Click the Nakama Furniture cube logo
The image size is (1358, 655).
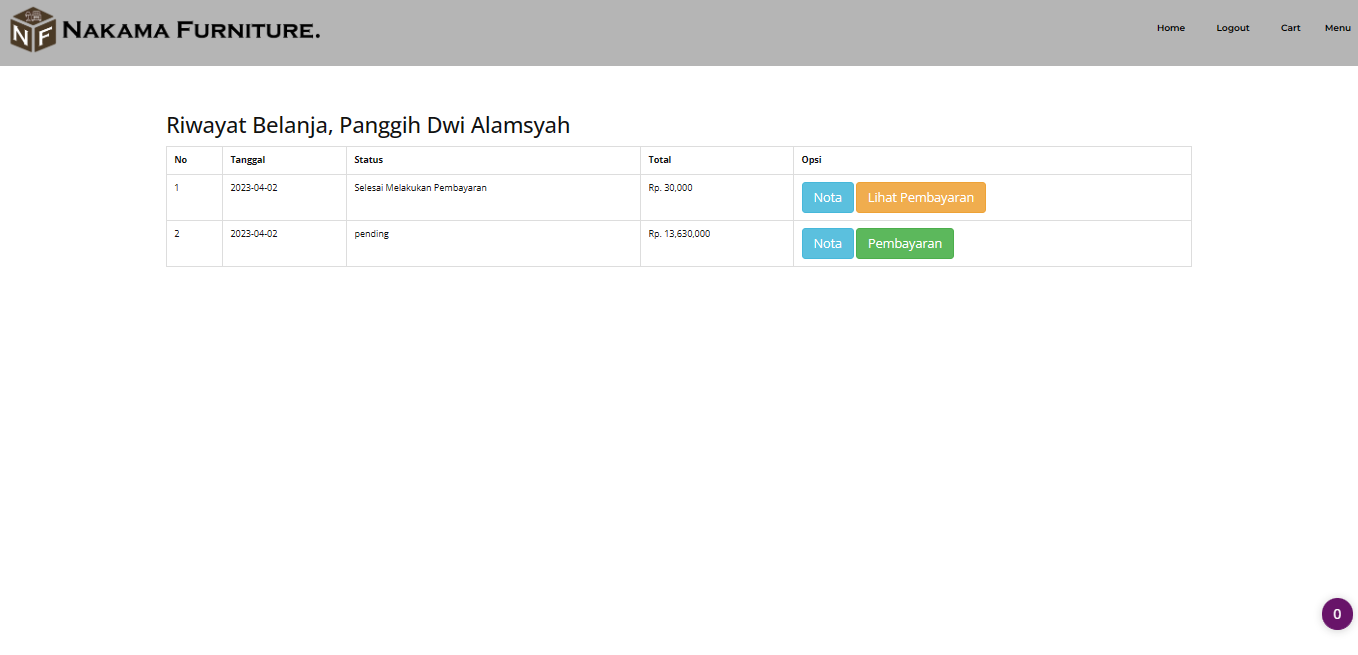(31, 27)
